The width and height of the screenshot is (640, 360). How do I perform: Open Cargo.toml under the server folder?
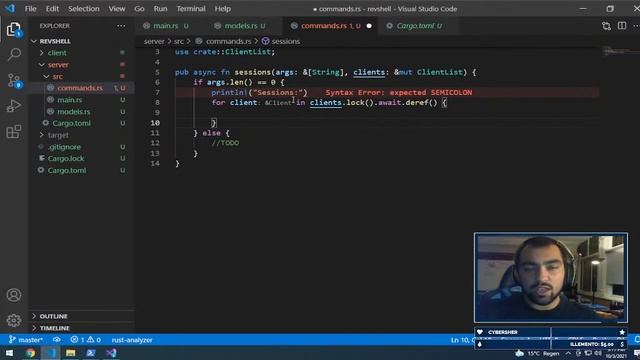pos(71,123)
